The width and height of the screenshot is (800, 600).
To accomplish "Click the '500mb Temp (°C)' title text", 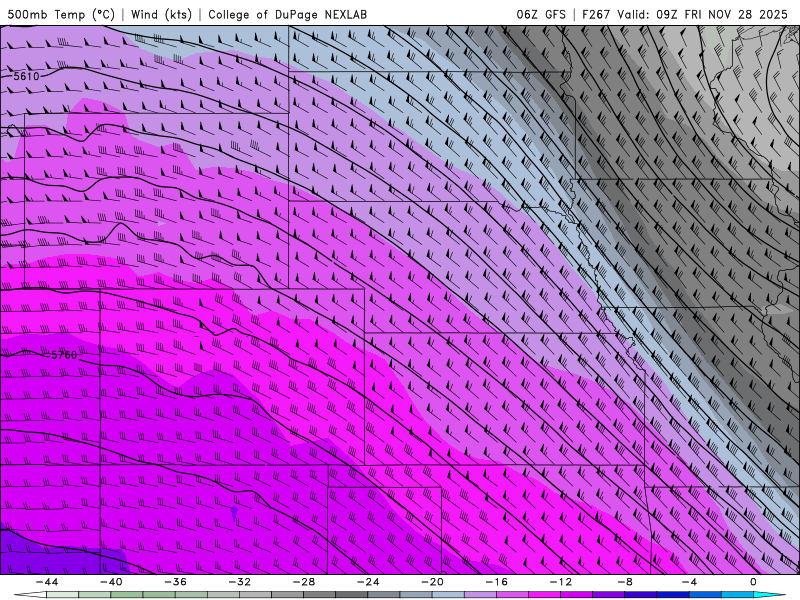I will pyautogui.click(x=61, y=15).
